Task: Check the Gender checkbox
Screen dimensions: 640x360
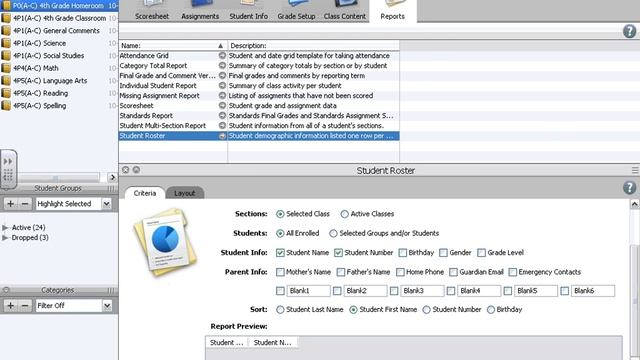Action: coord(443,253)
